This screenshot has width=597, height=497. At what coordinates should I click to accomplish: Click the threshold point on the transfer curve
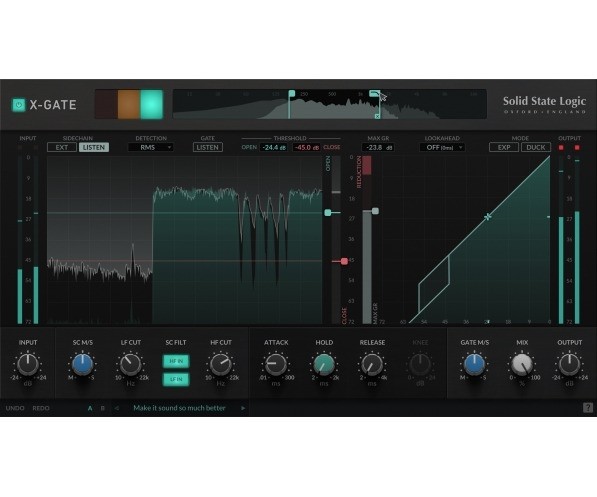click(488, 217)
